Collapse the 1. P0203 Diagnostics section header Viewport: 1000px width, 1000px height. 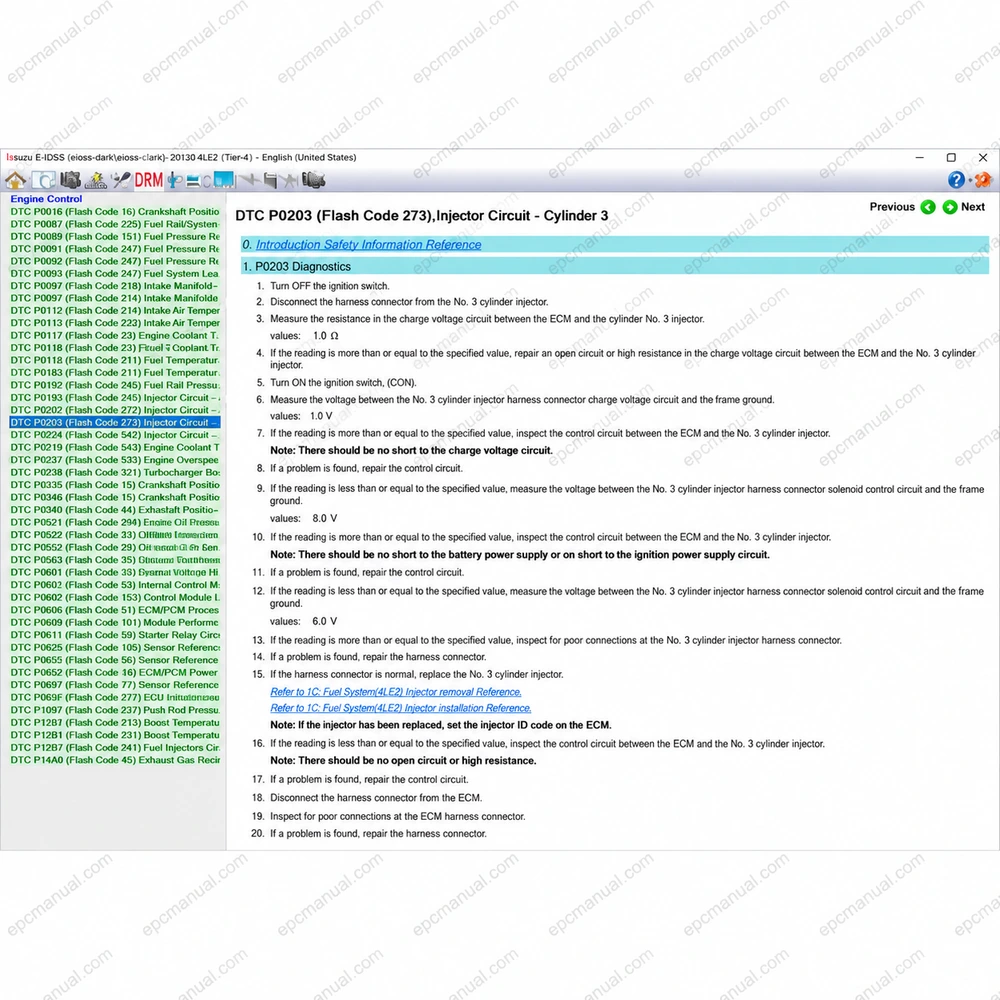point(614,267)
